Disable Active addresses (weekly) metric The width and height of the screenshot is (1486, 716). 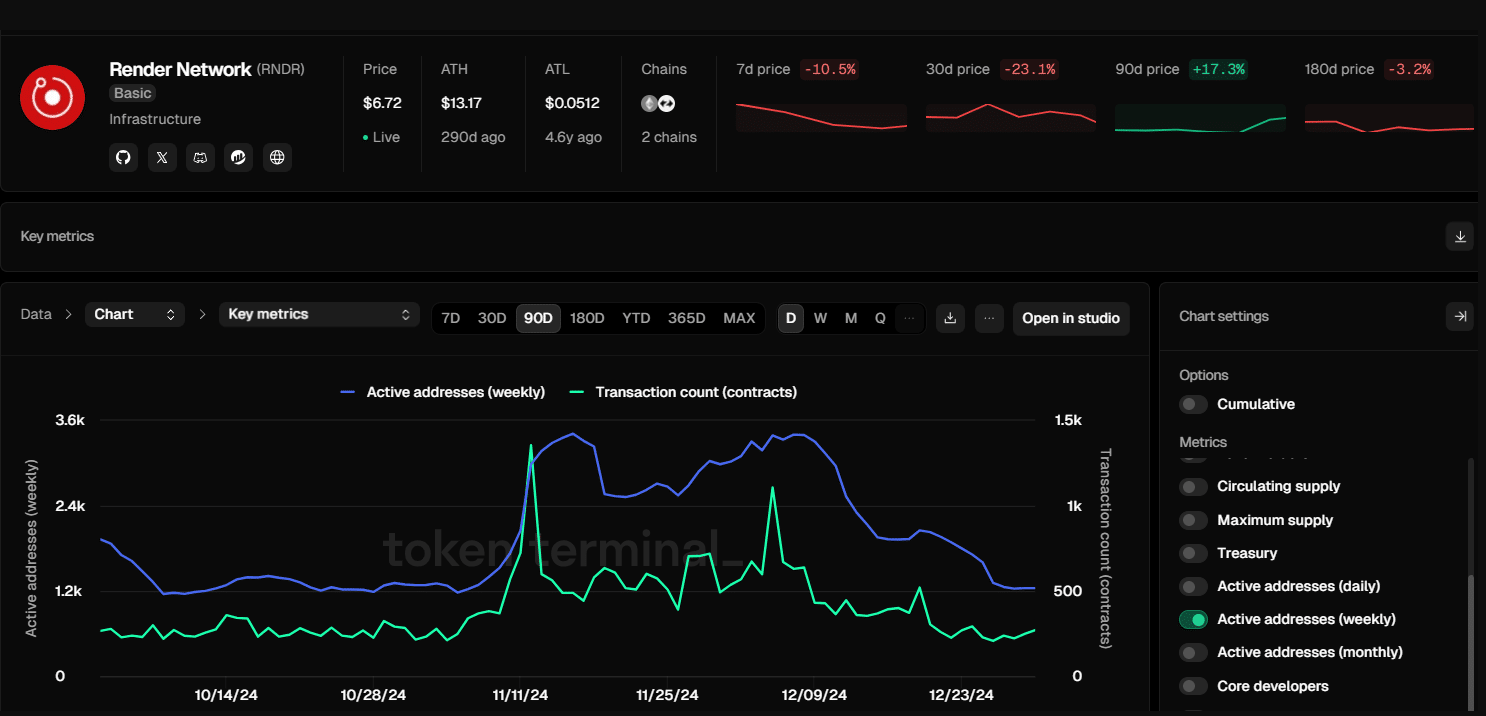[1193, 619]
